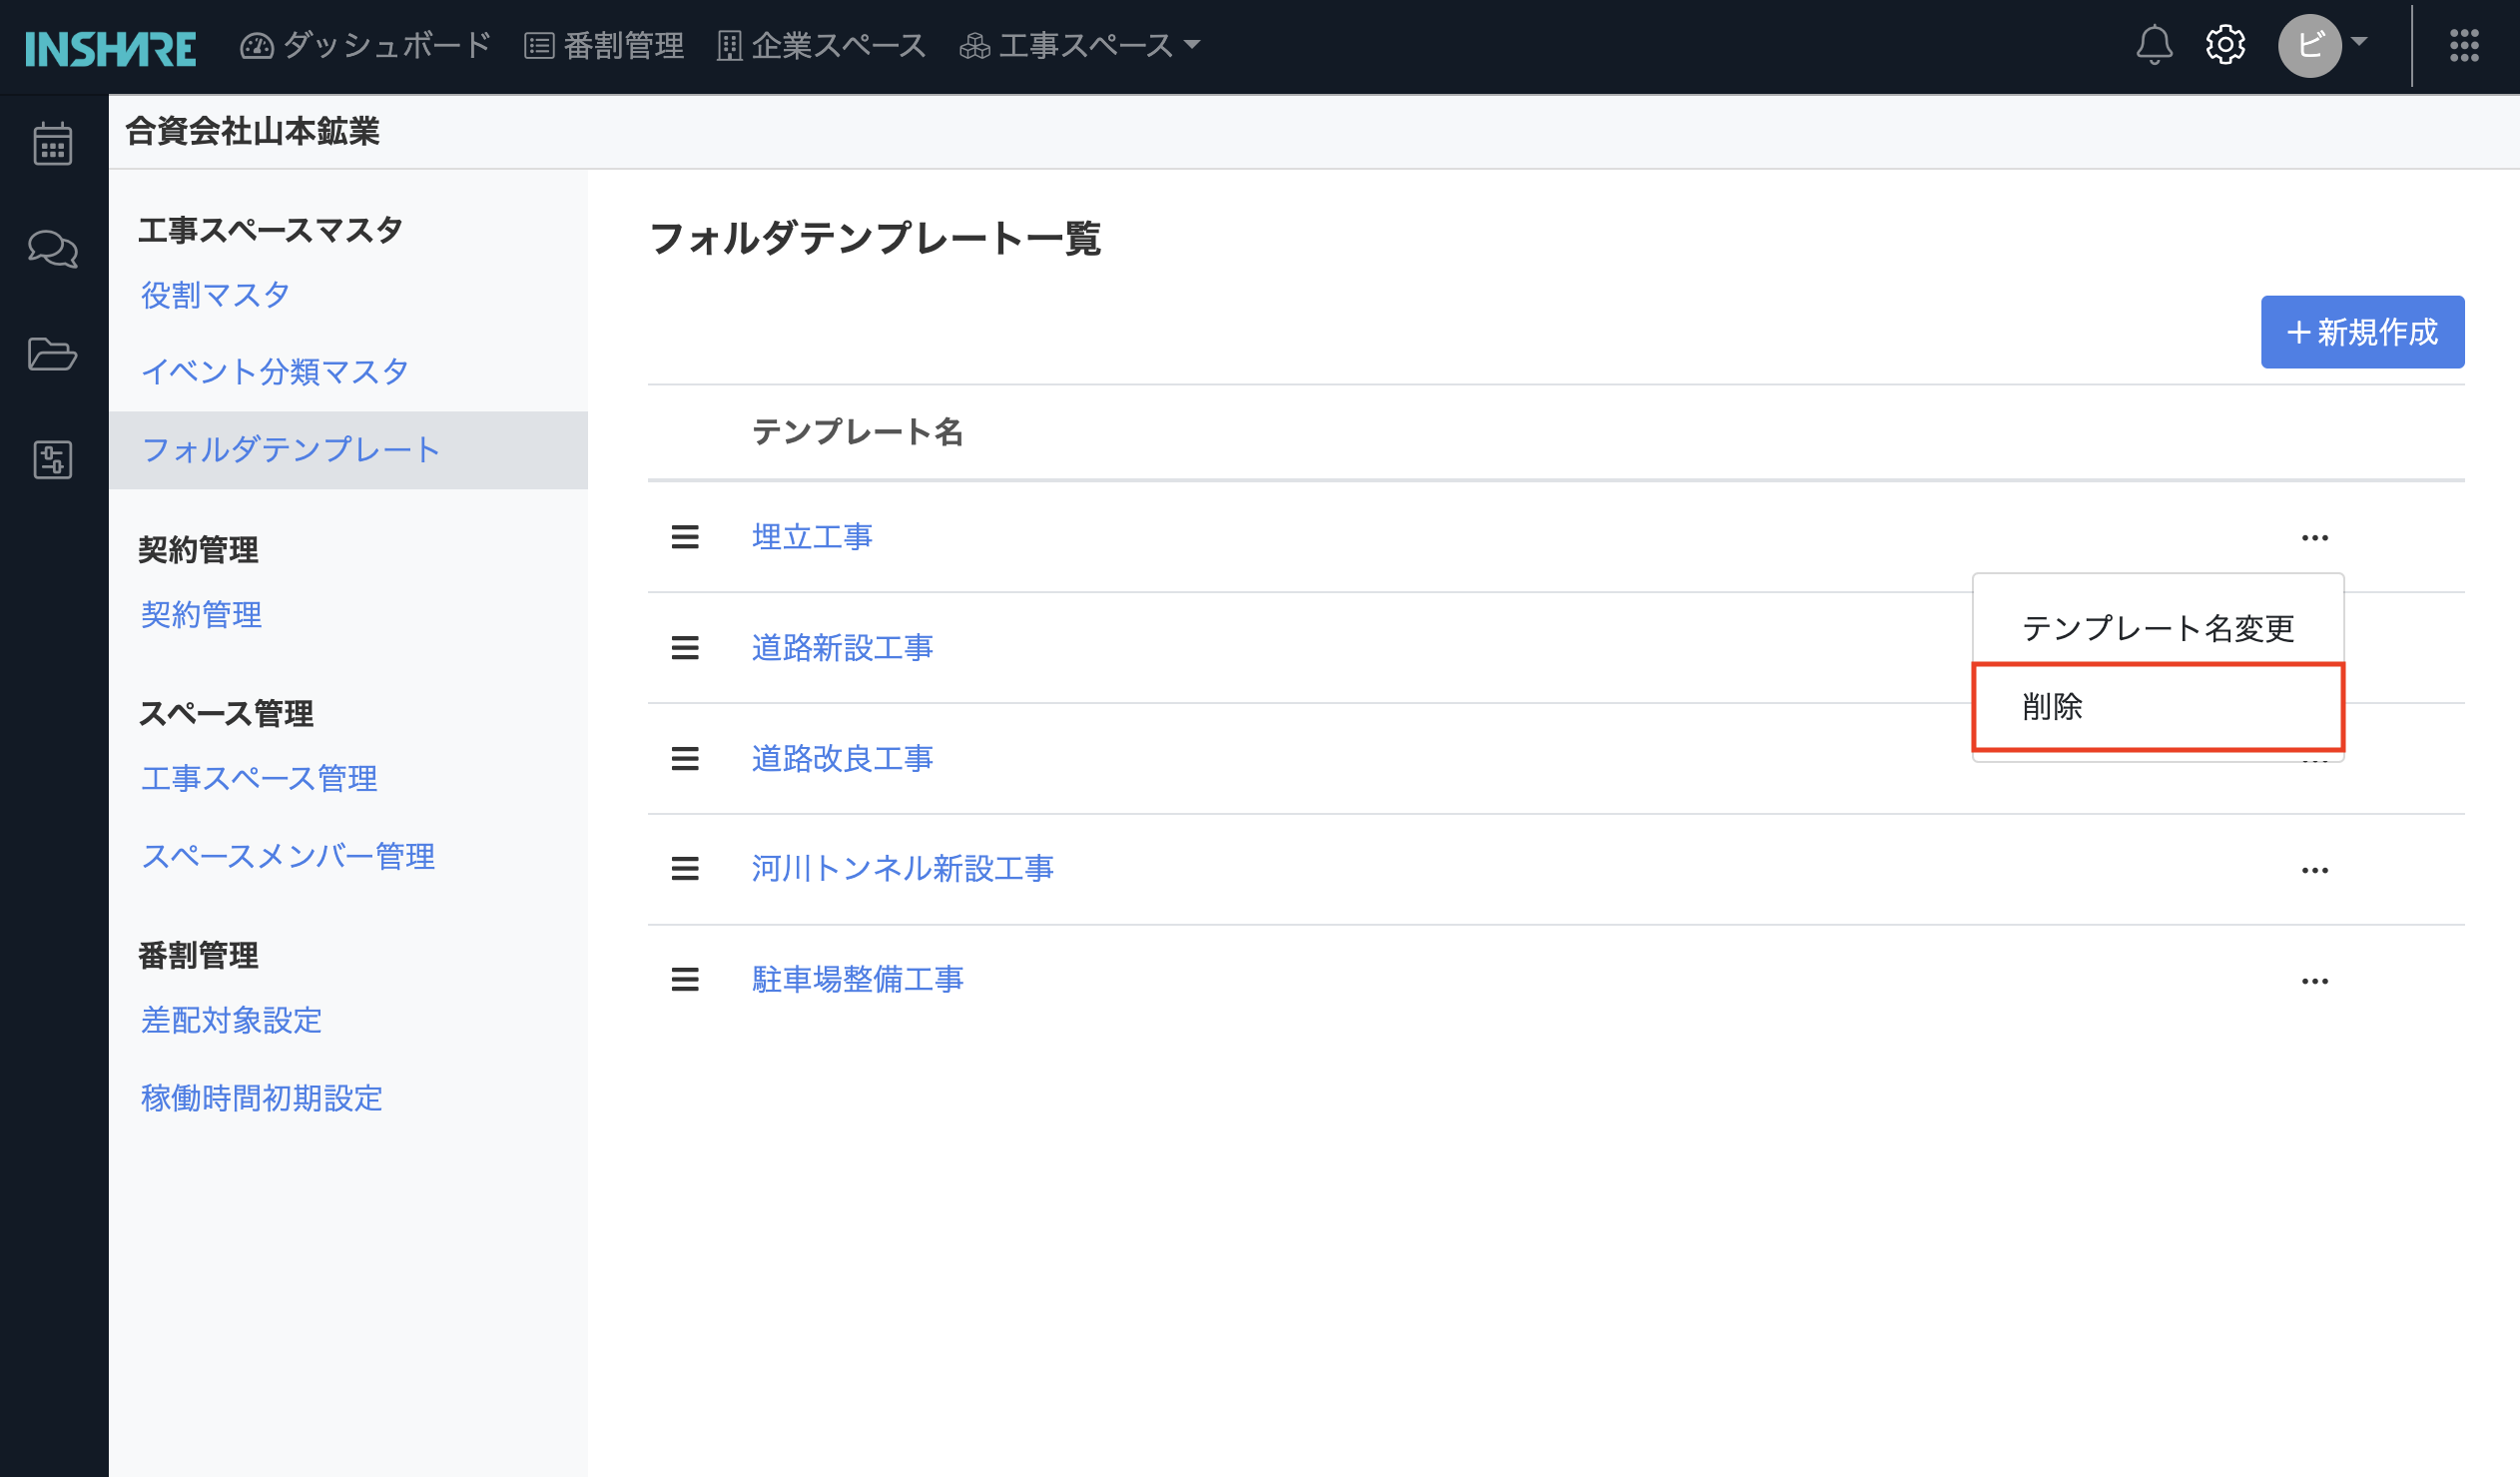Expand the user account dropdown arrow
Viewport: 2520px width, 1477px height.
click(x=2360, y=42)
